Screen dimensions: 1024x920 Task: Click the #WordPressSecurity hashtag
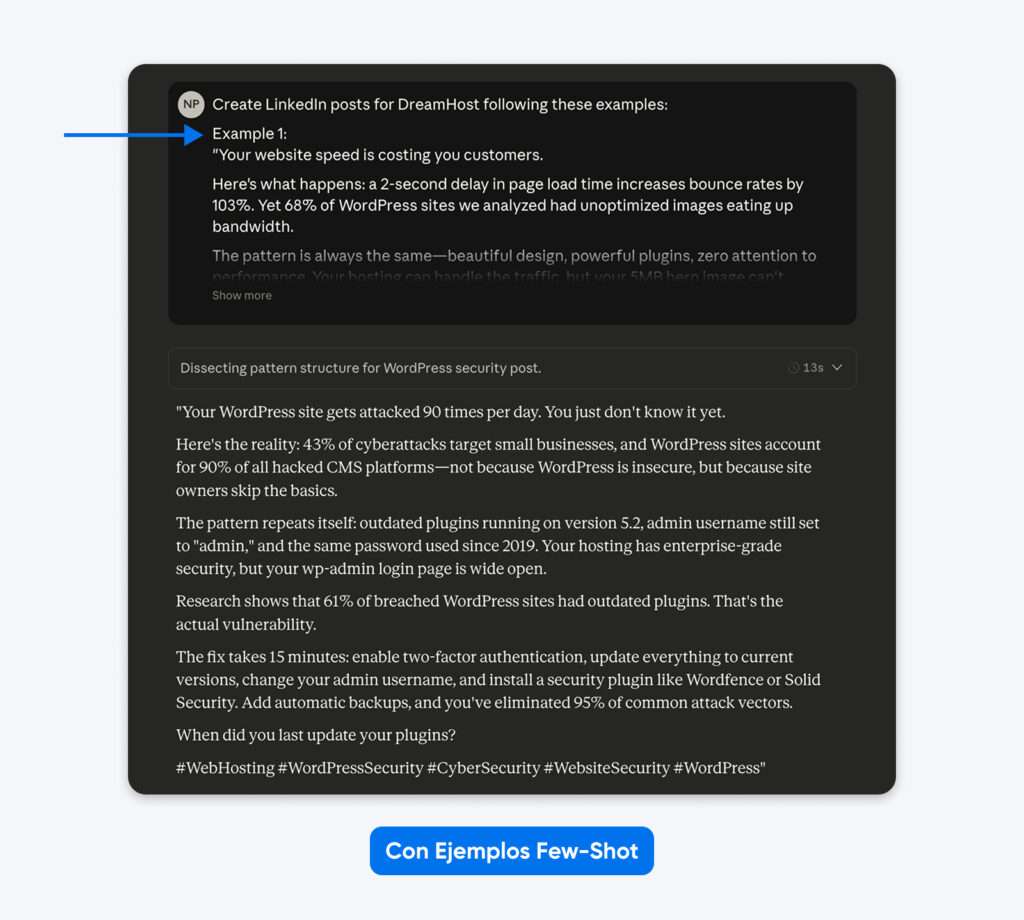[350, 768]
